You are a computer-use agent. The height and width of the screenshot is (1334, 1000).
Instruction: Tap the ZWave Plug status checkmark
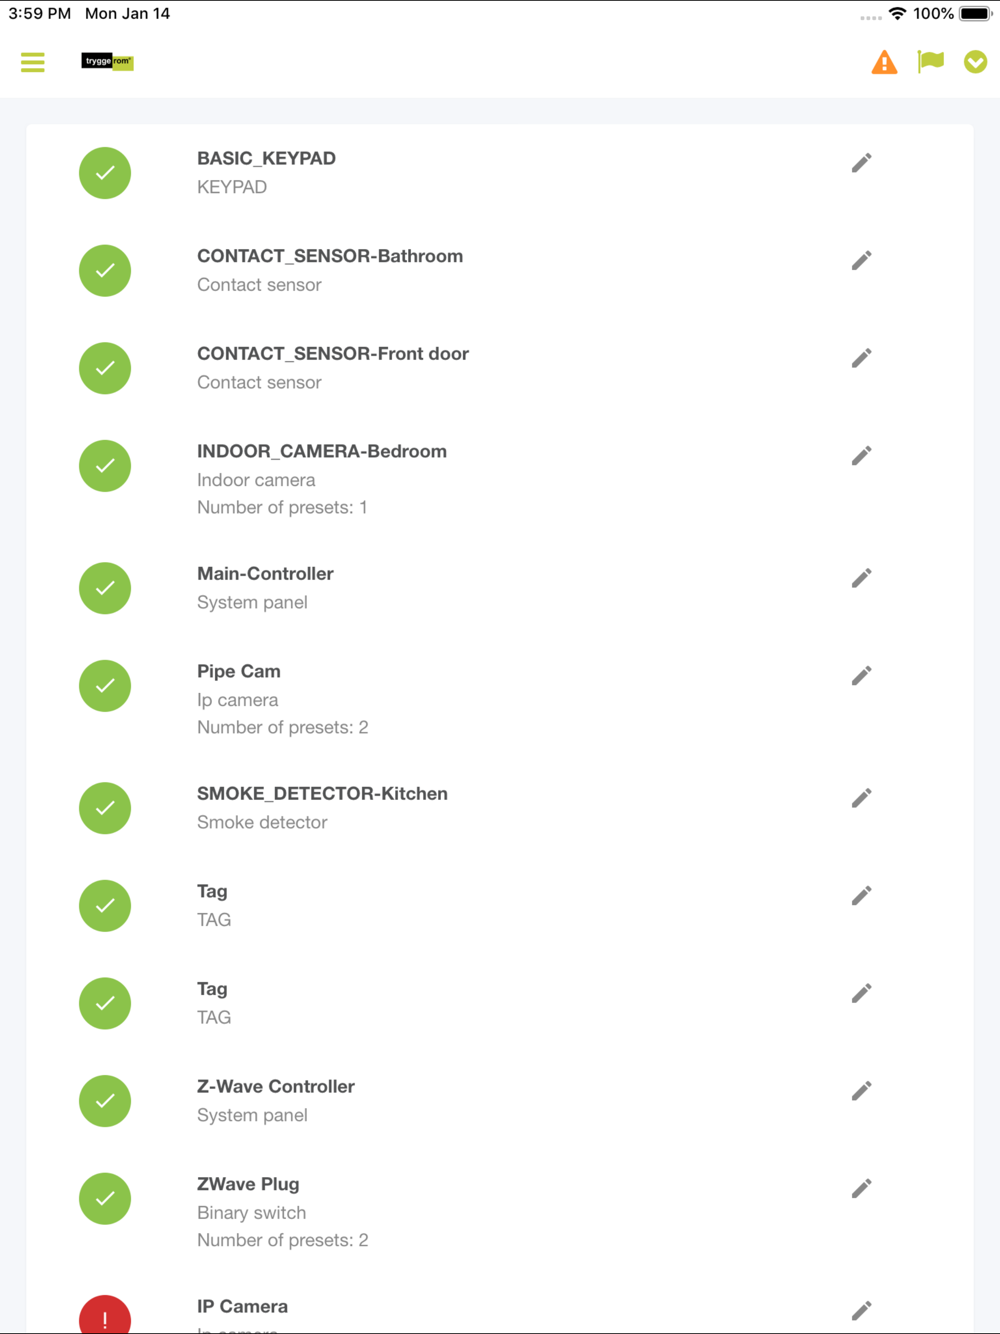(105, 1198)
